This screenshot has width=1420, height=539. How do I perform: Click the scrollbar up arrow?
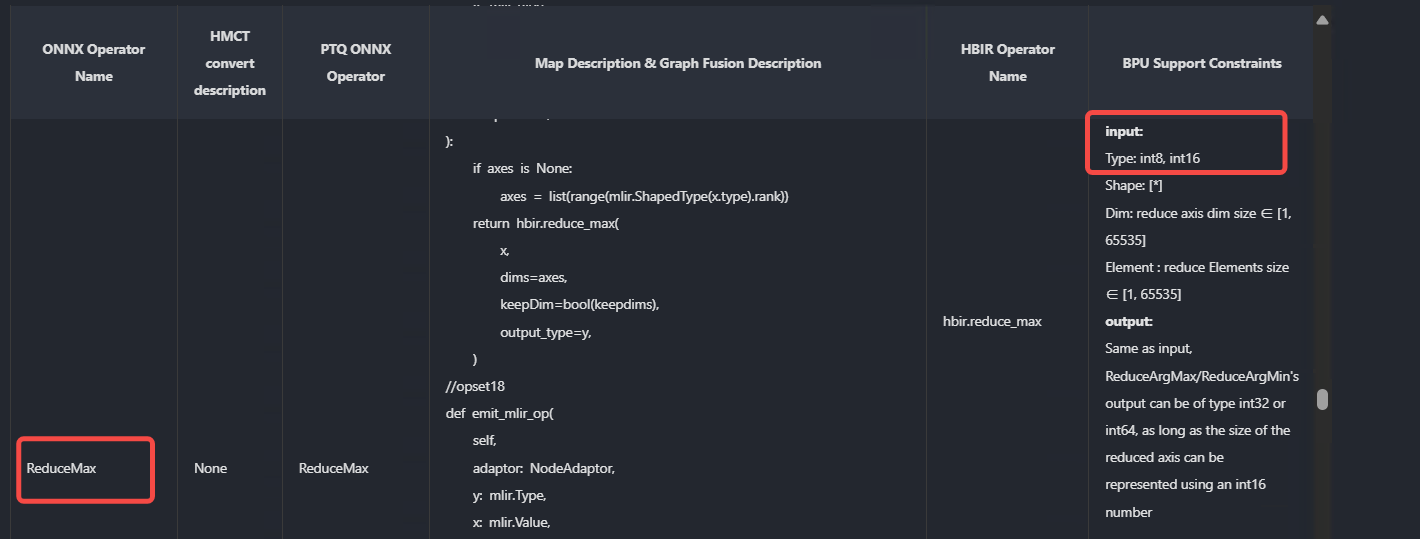point(1322,20)
